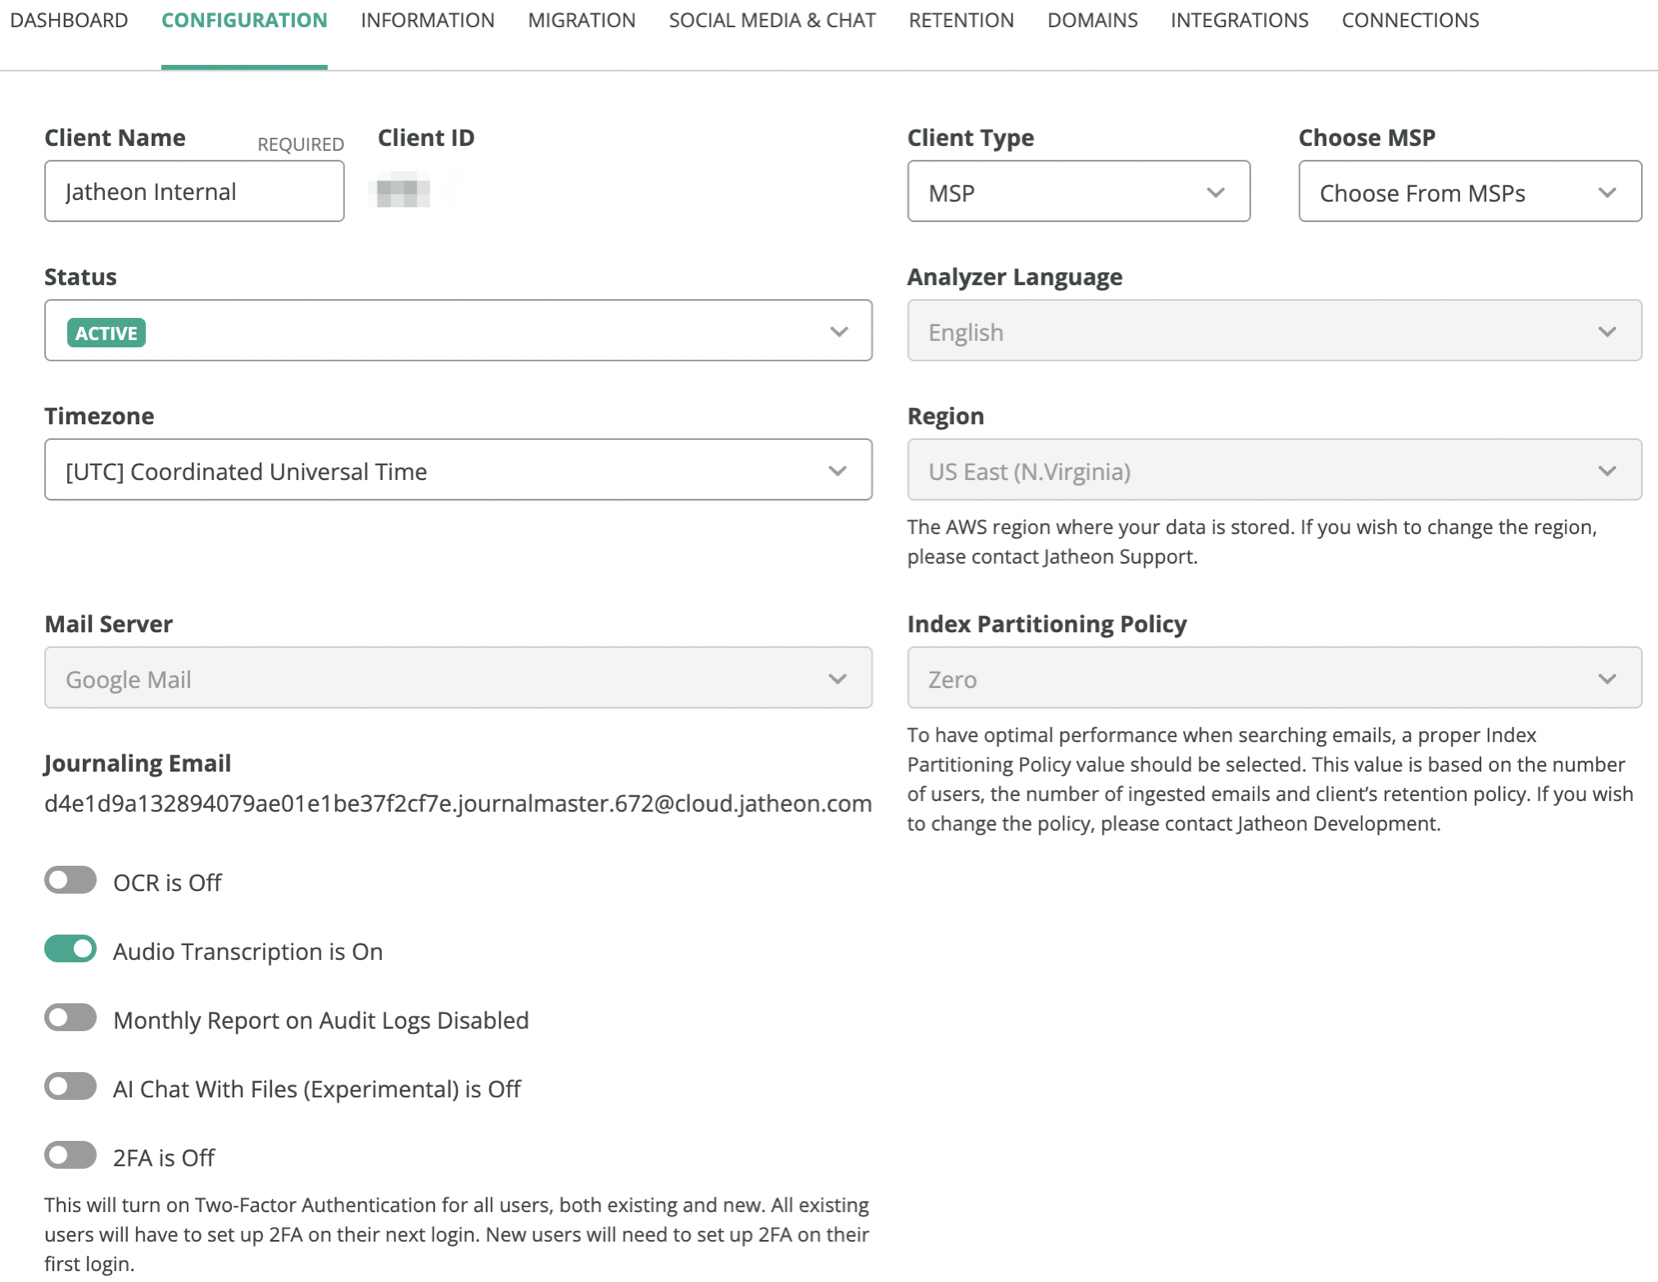Go to Social Media & Chat tab
This screenshot has width=1658, height=1282.
point(772,20)
